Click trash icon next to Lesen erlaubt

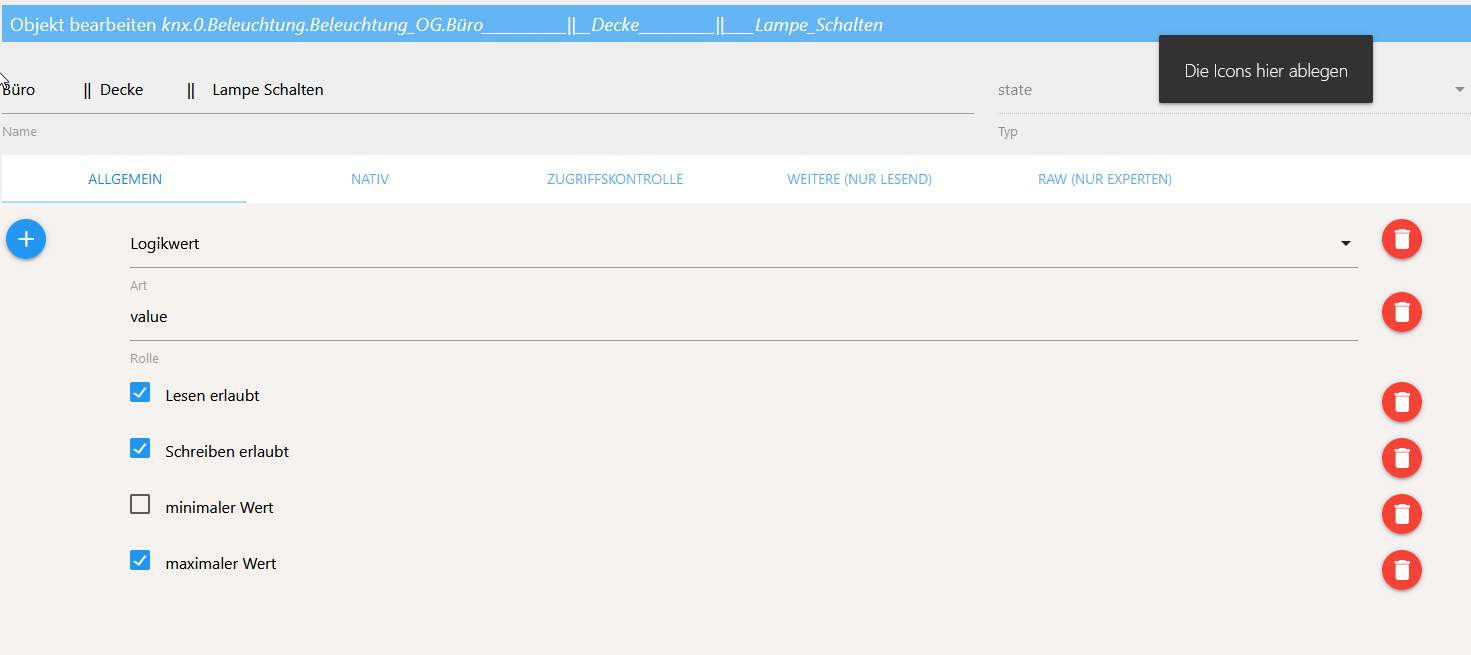click(1402, 402)
